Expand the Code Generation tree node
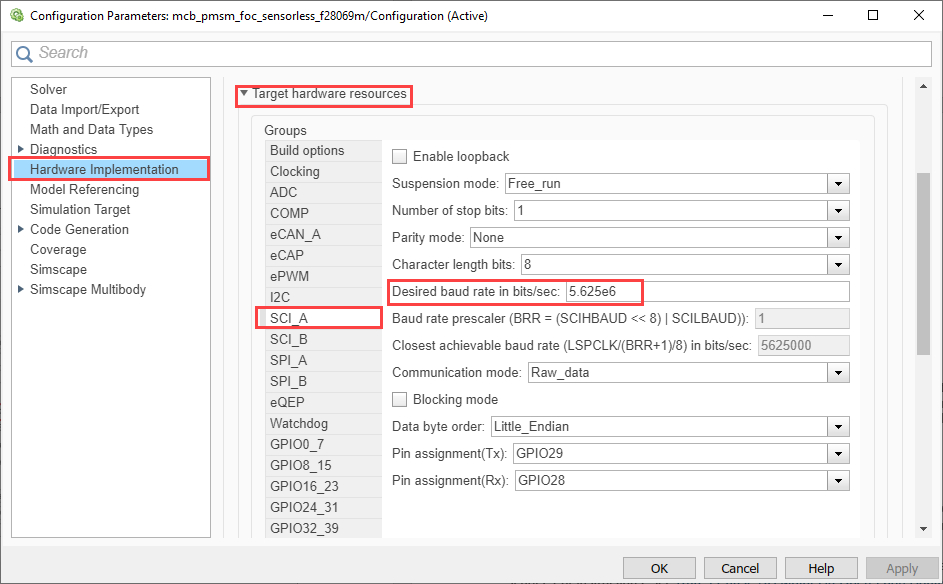 pyautogui.click(x=21, y=230)
